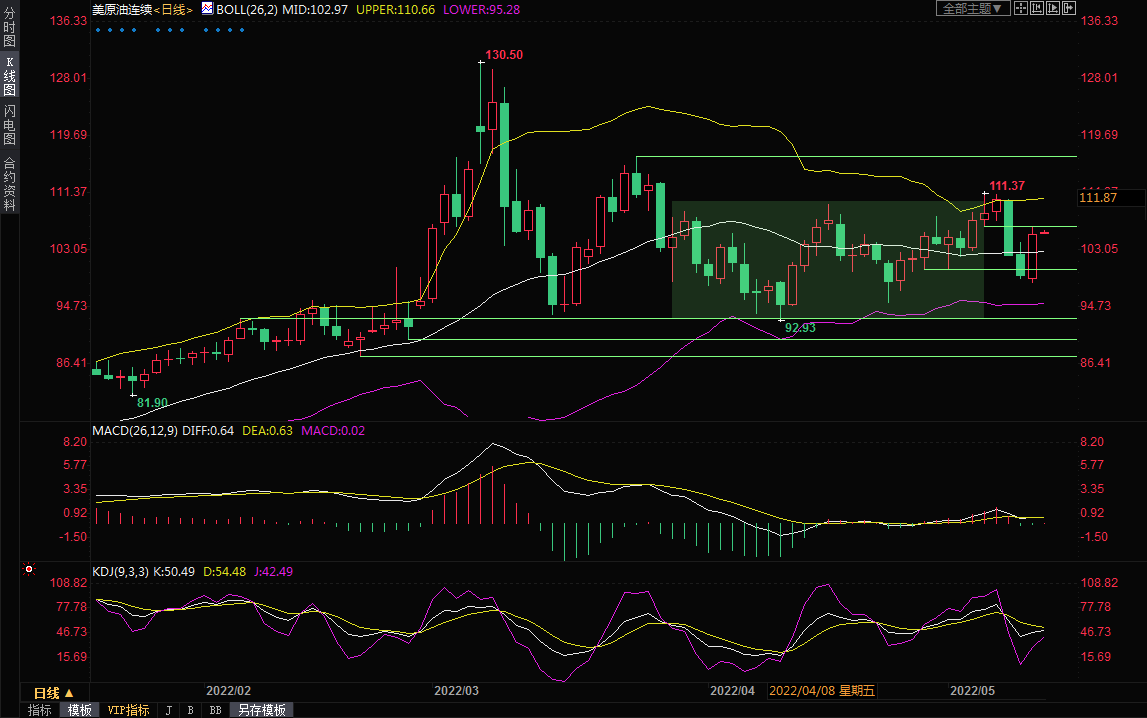The image size is (1147, 718).
Task: Click the small marker icon beside KDJ label
Action: 29,570
